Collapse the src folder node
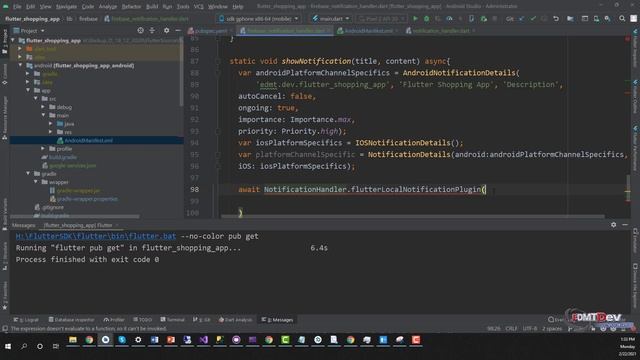Image resolution: width=640 pixels, height=360 pixels. tap(36, 99)
